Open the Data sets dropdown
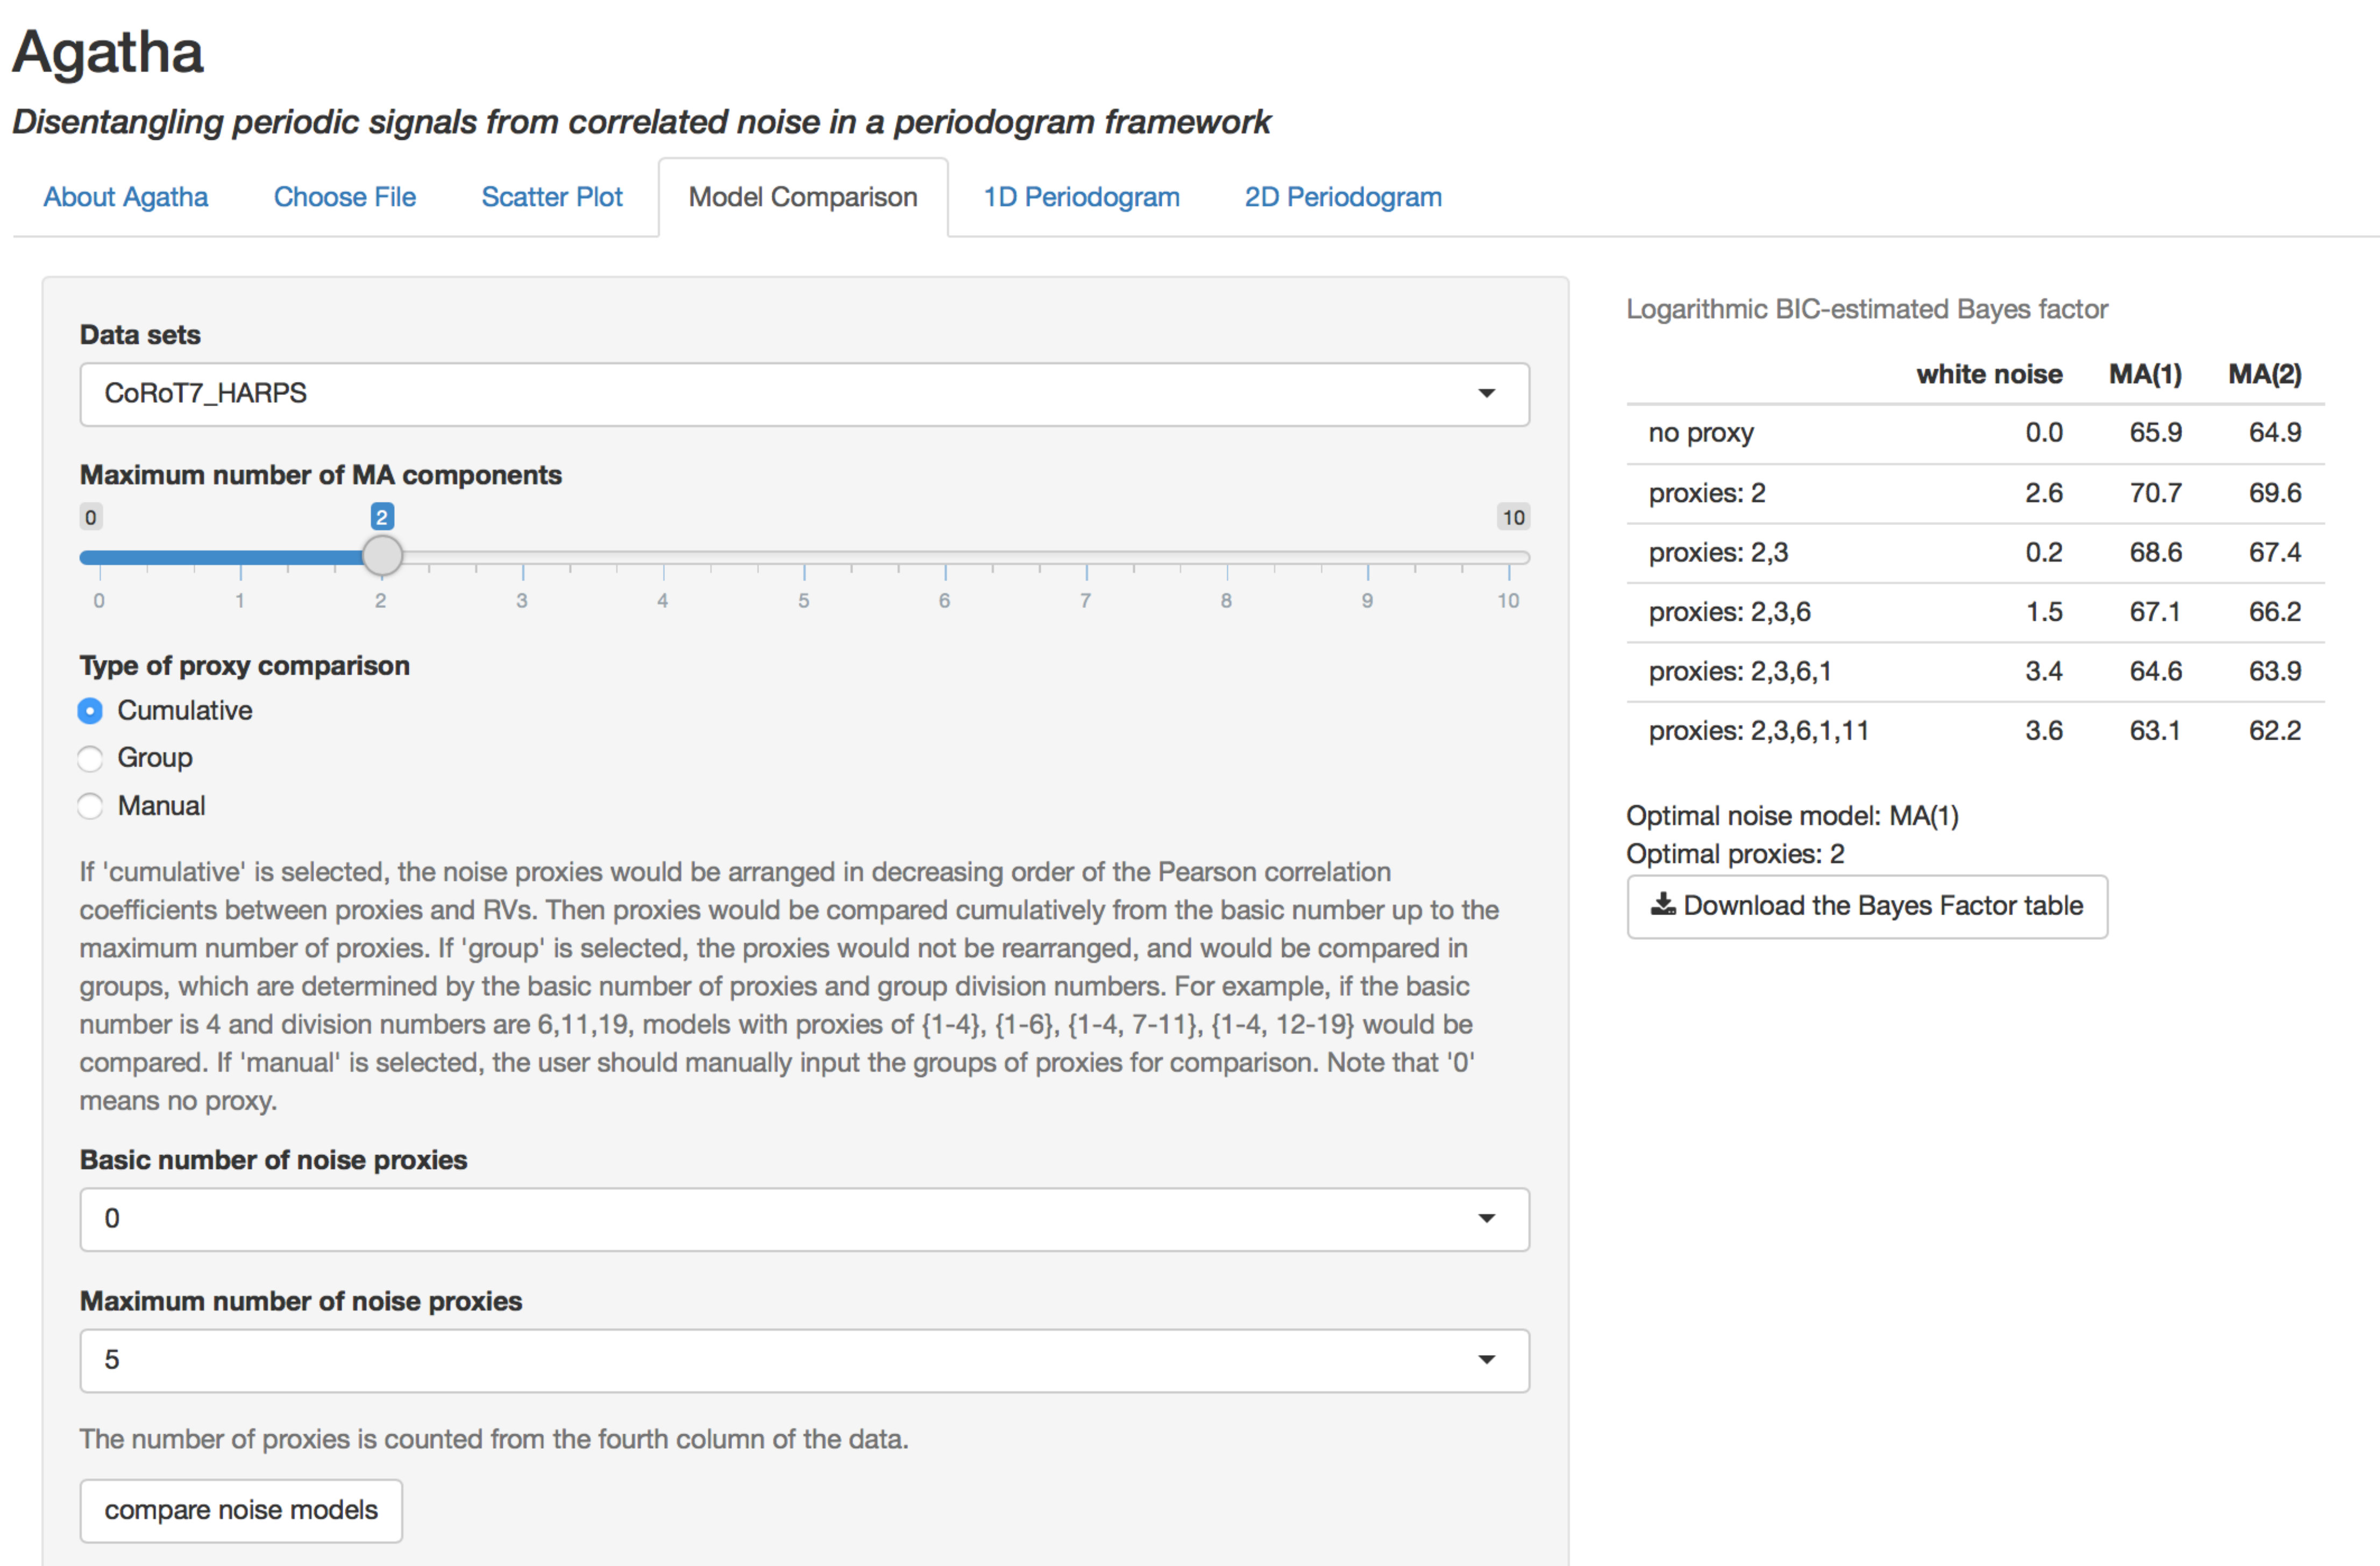 804,394
